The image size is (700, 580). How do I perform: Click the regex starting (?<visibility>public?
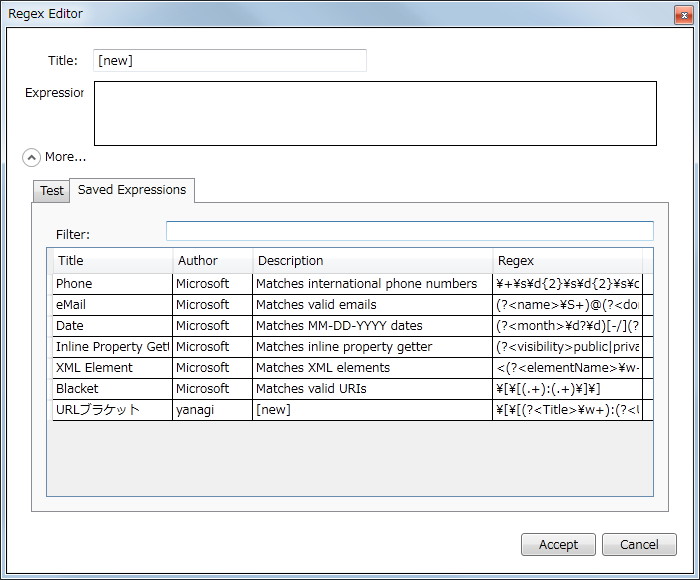coord(567,347)
